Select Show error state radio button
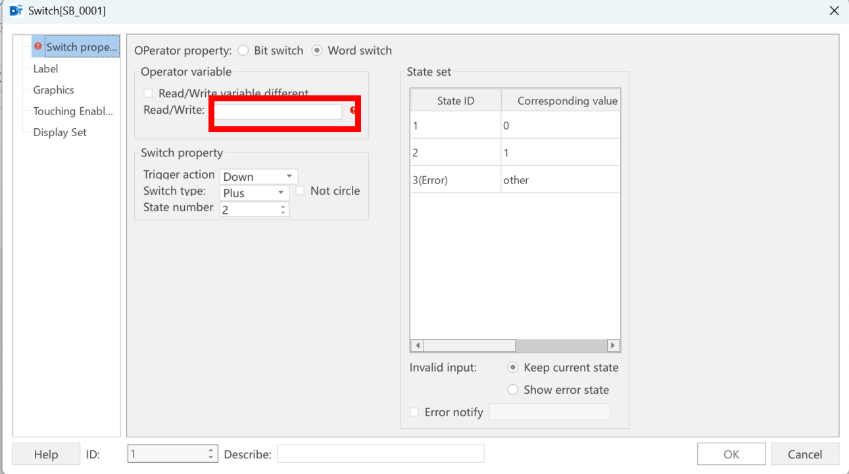The width and height of the screenshot is (849, 474). [x=513, y=389]
